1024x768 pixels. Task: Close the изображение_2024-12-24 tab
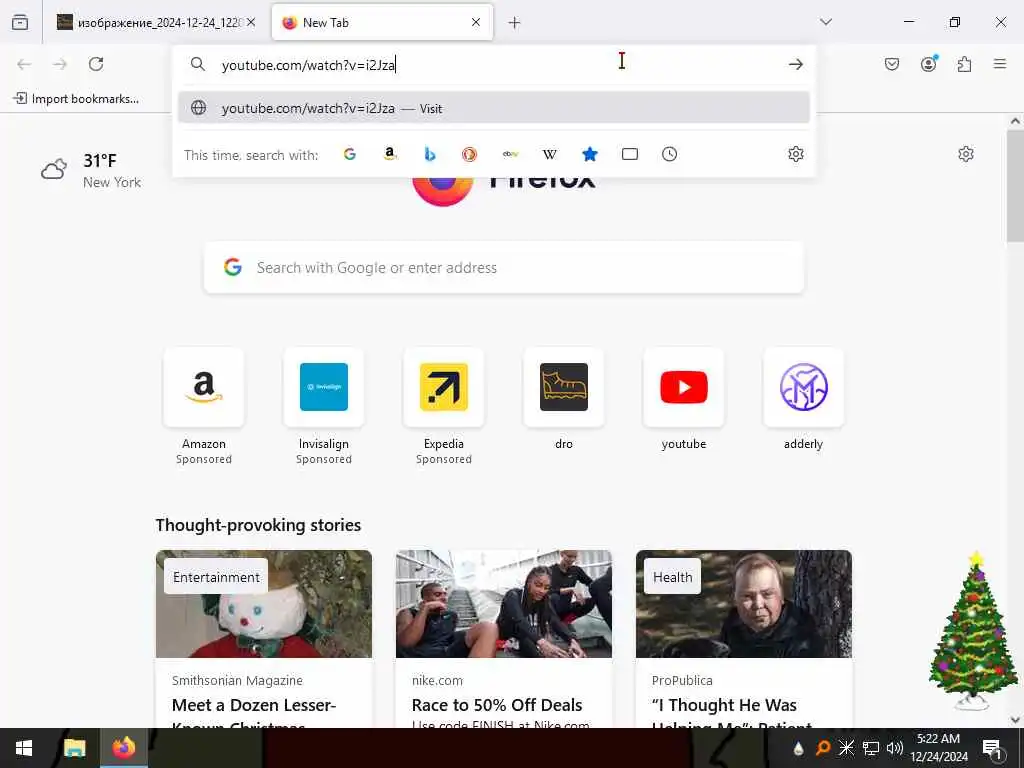pyautogui.click(x=251, y=22)
